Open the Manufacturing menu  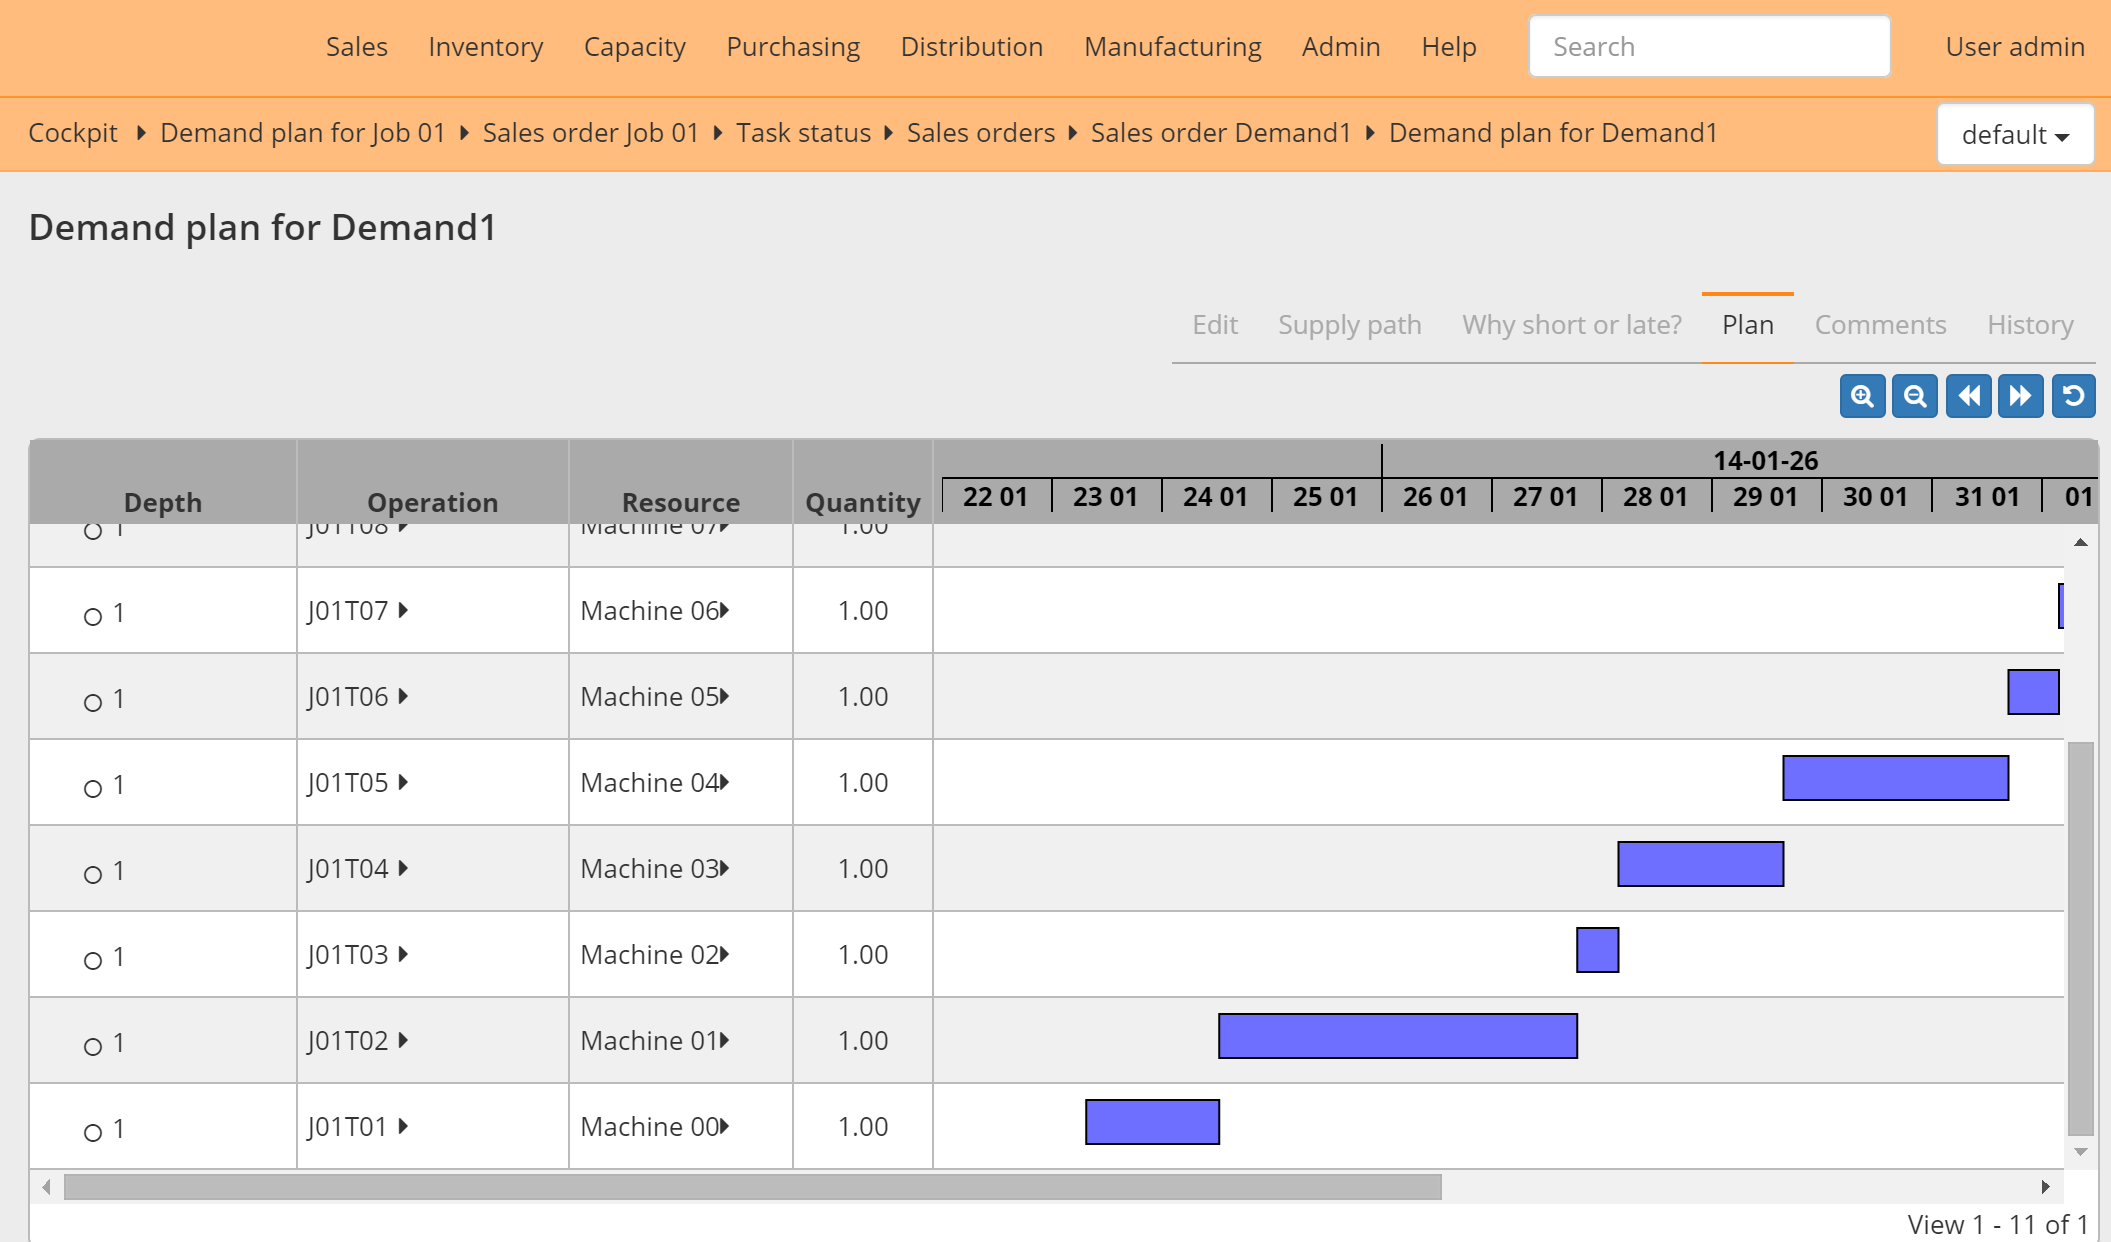[x=1172, y=46]
